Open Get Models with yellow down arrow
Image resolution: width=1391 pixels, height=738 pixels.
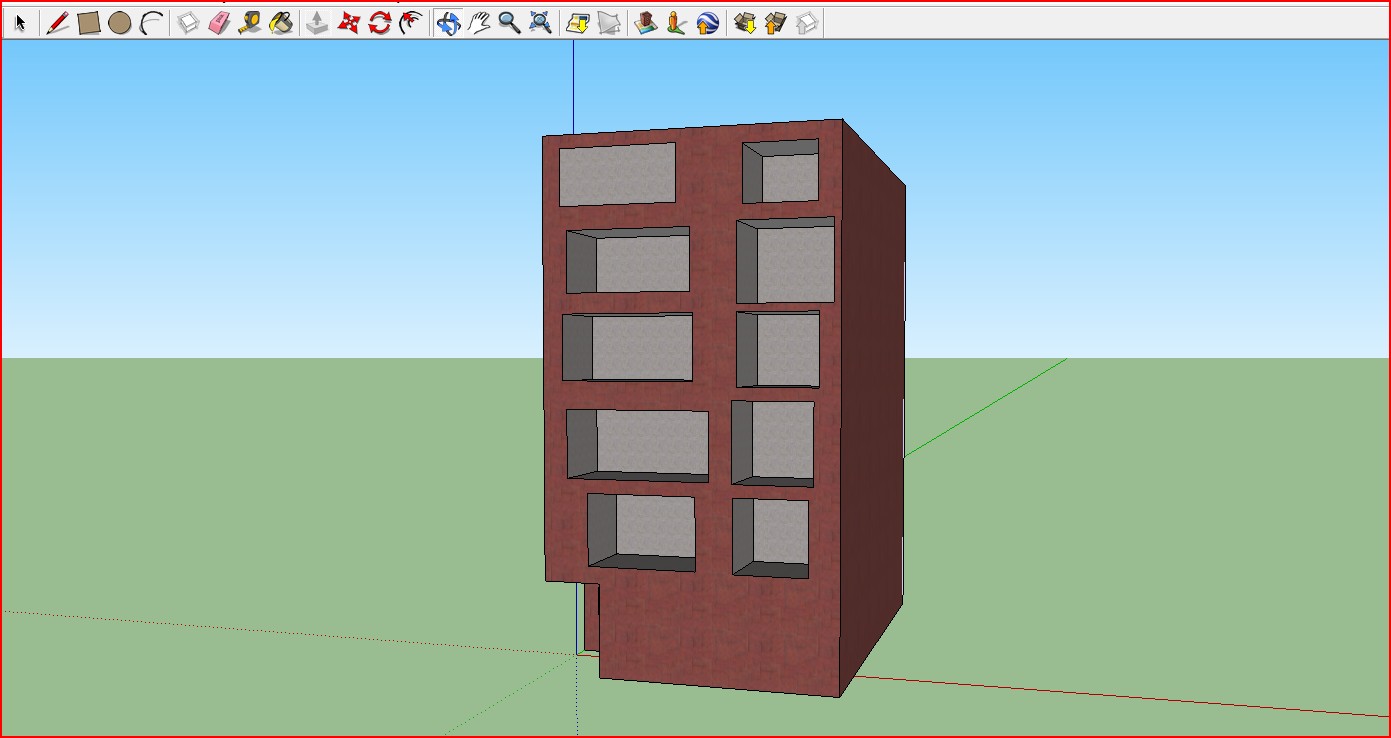coord(745,23)
